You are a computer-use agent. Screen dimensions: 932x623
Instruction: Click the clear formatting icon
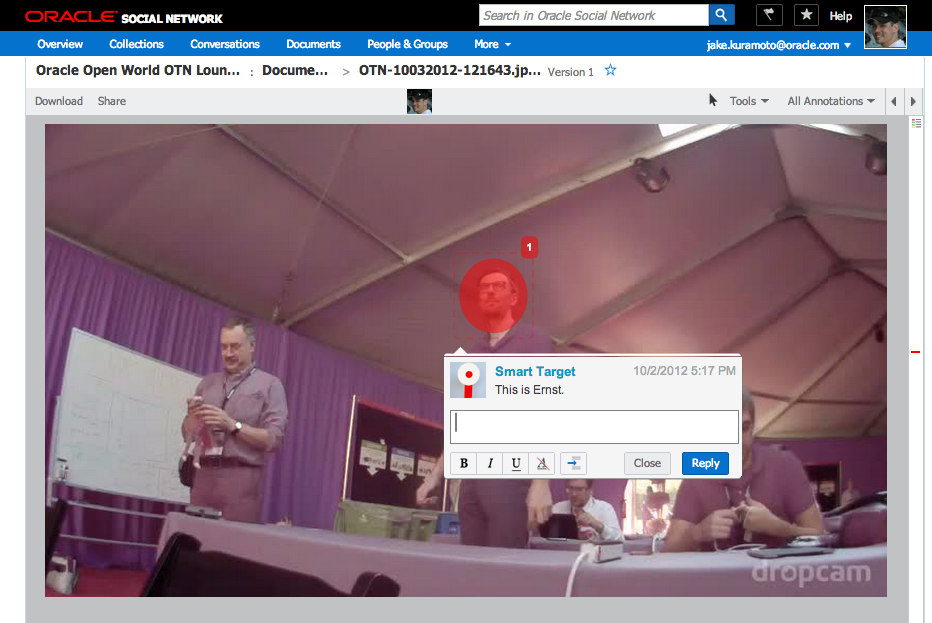pos(542,463)
